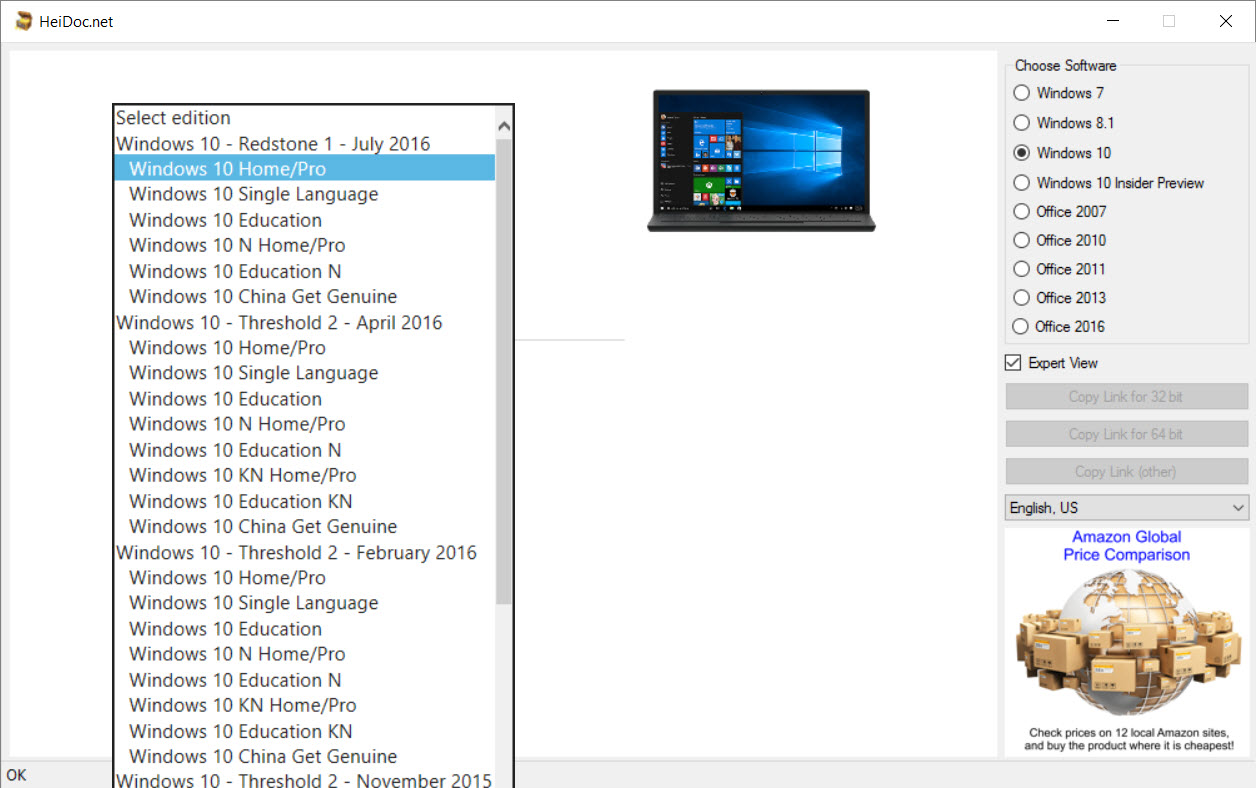
Task: Uncheck the Expert View checkbox
Action: click(1013, 363)
